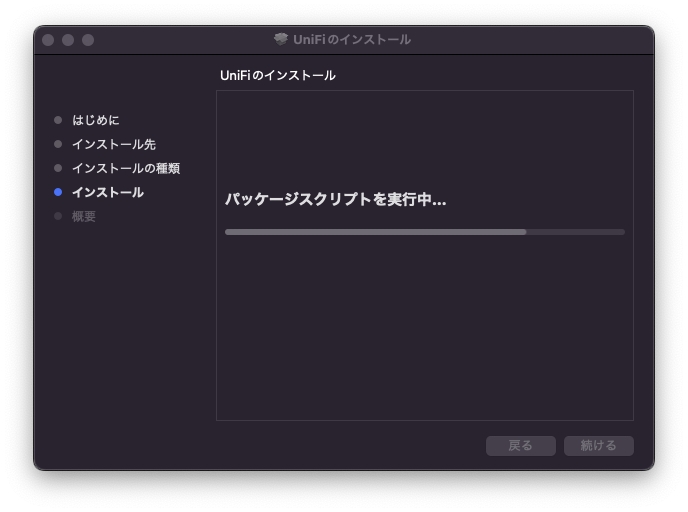Screen dimensions: 688x512
Task: Select the current インストール step
Action: (x=108, y=192)
